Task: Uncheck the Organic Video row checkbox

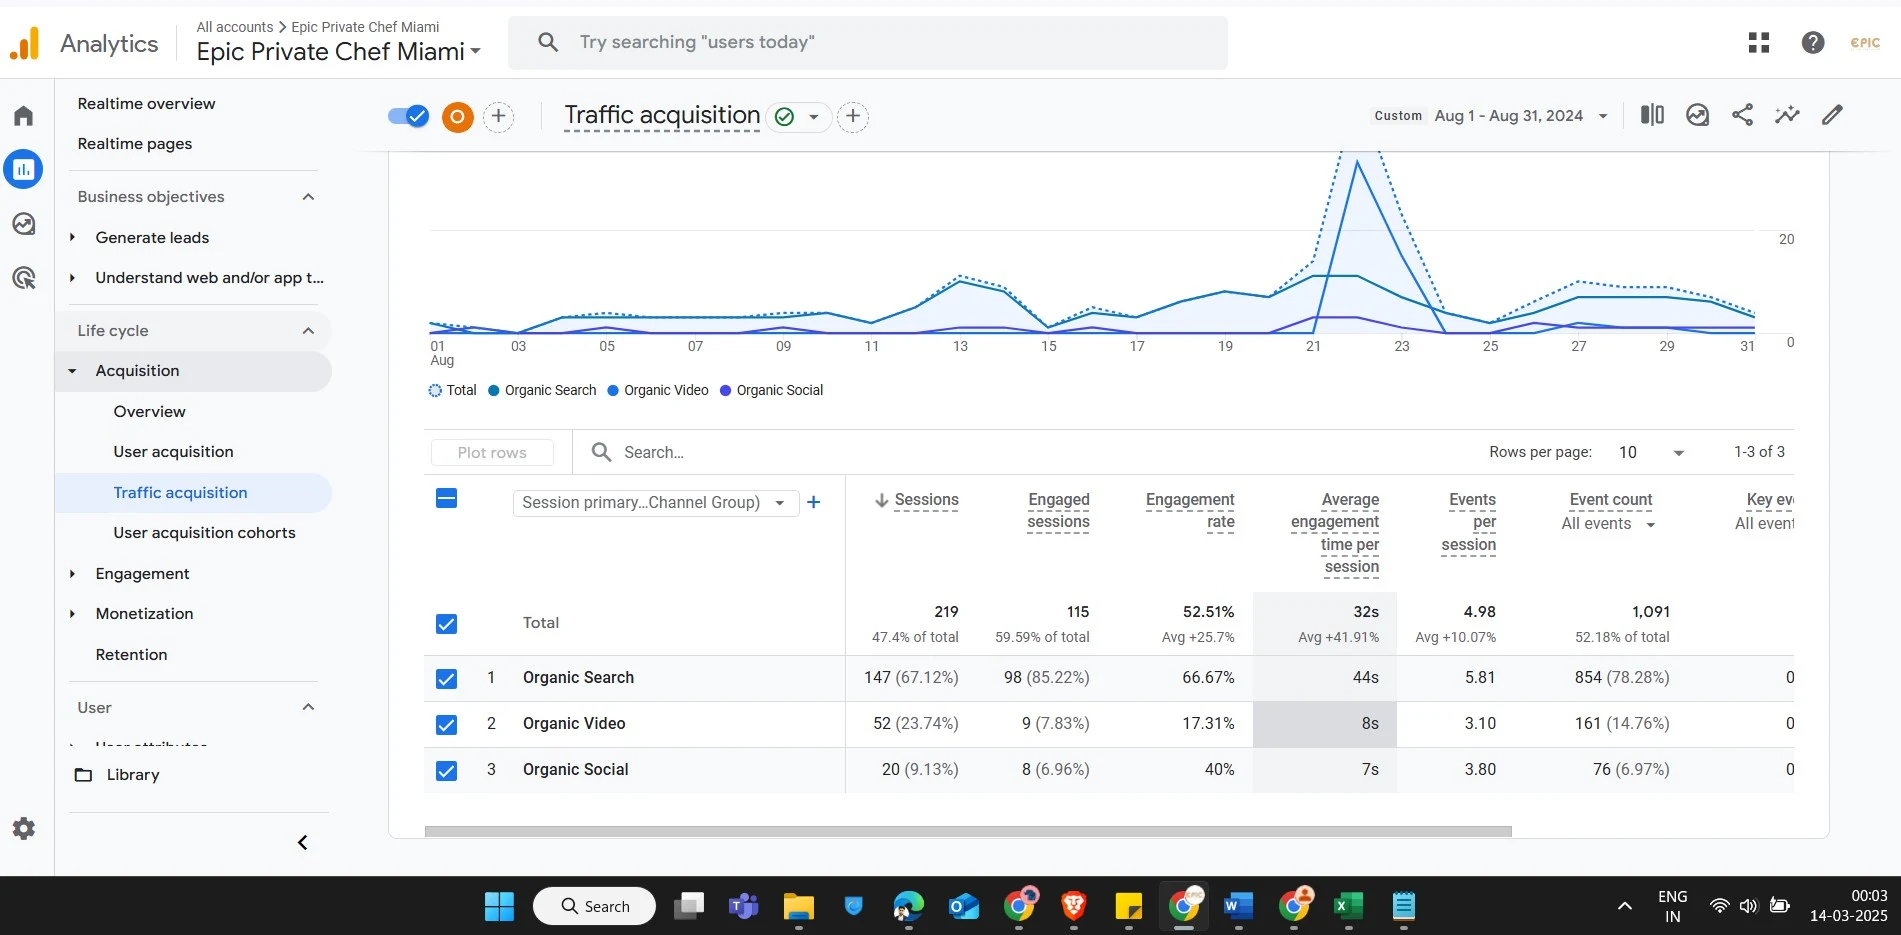Action: (447, 725)
